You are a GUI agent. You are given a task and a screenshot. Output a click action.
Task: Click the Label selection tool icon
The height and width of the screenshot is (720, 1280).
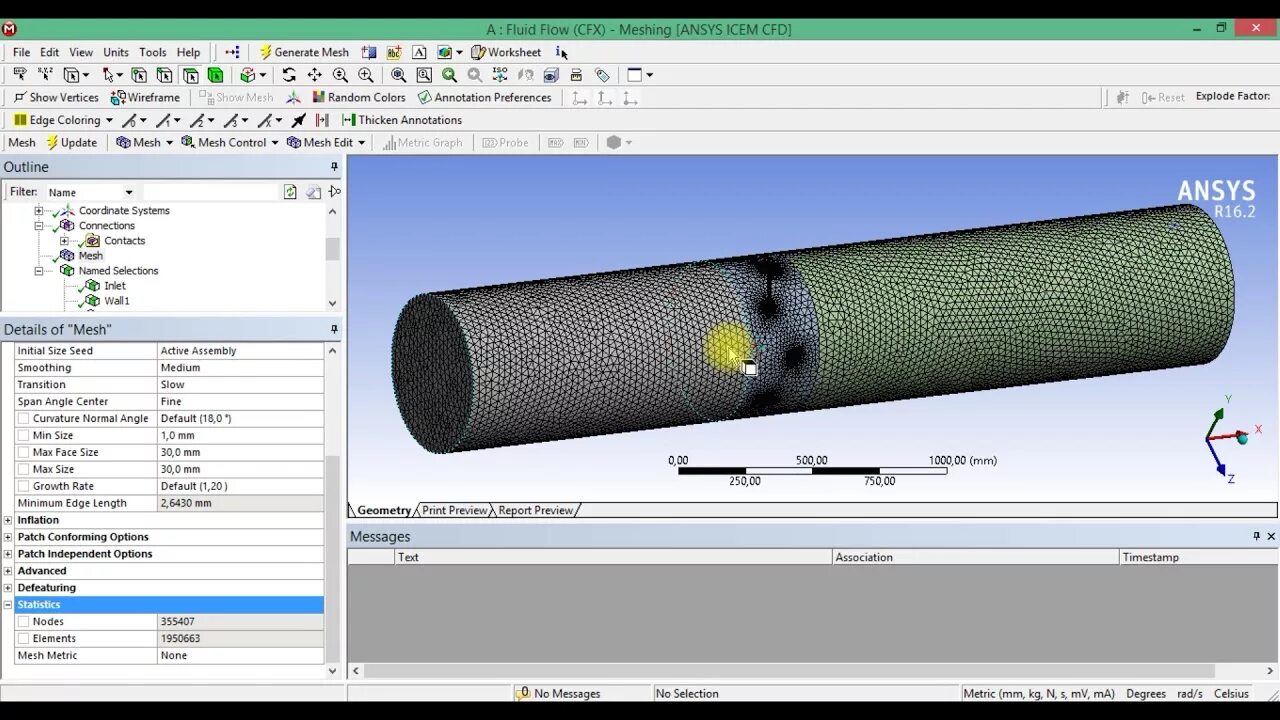[x=20, y=75]
